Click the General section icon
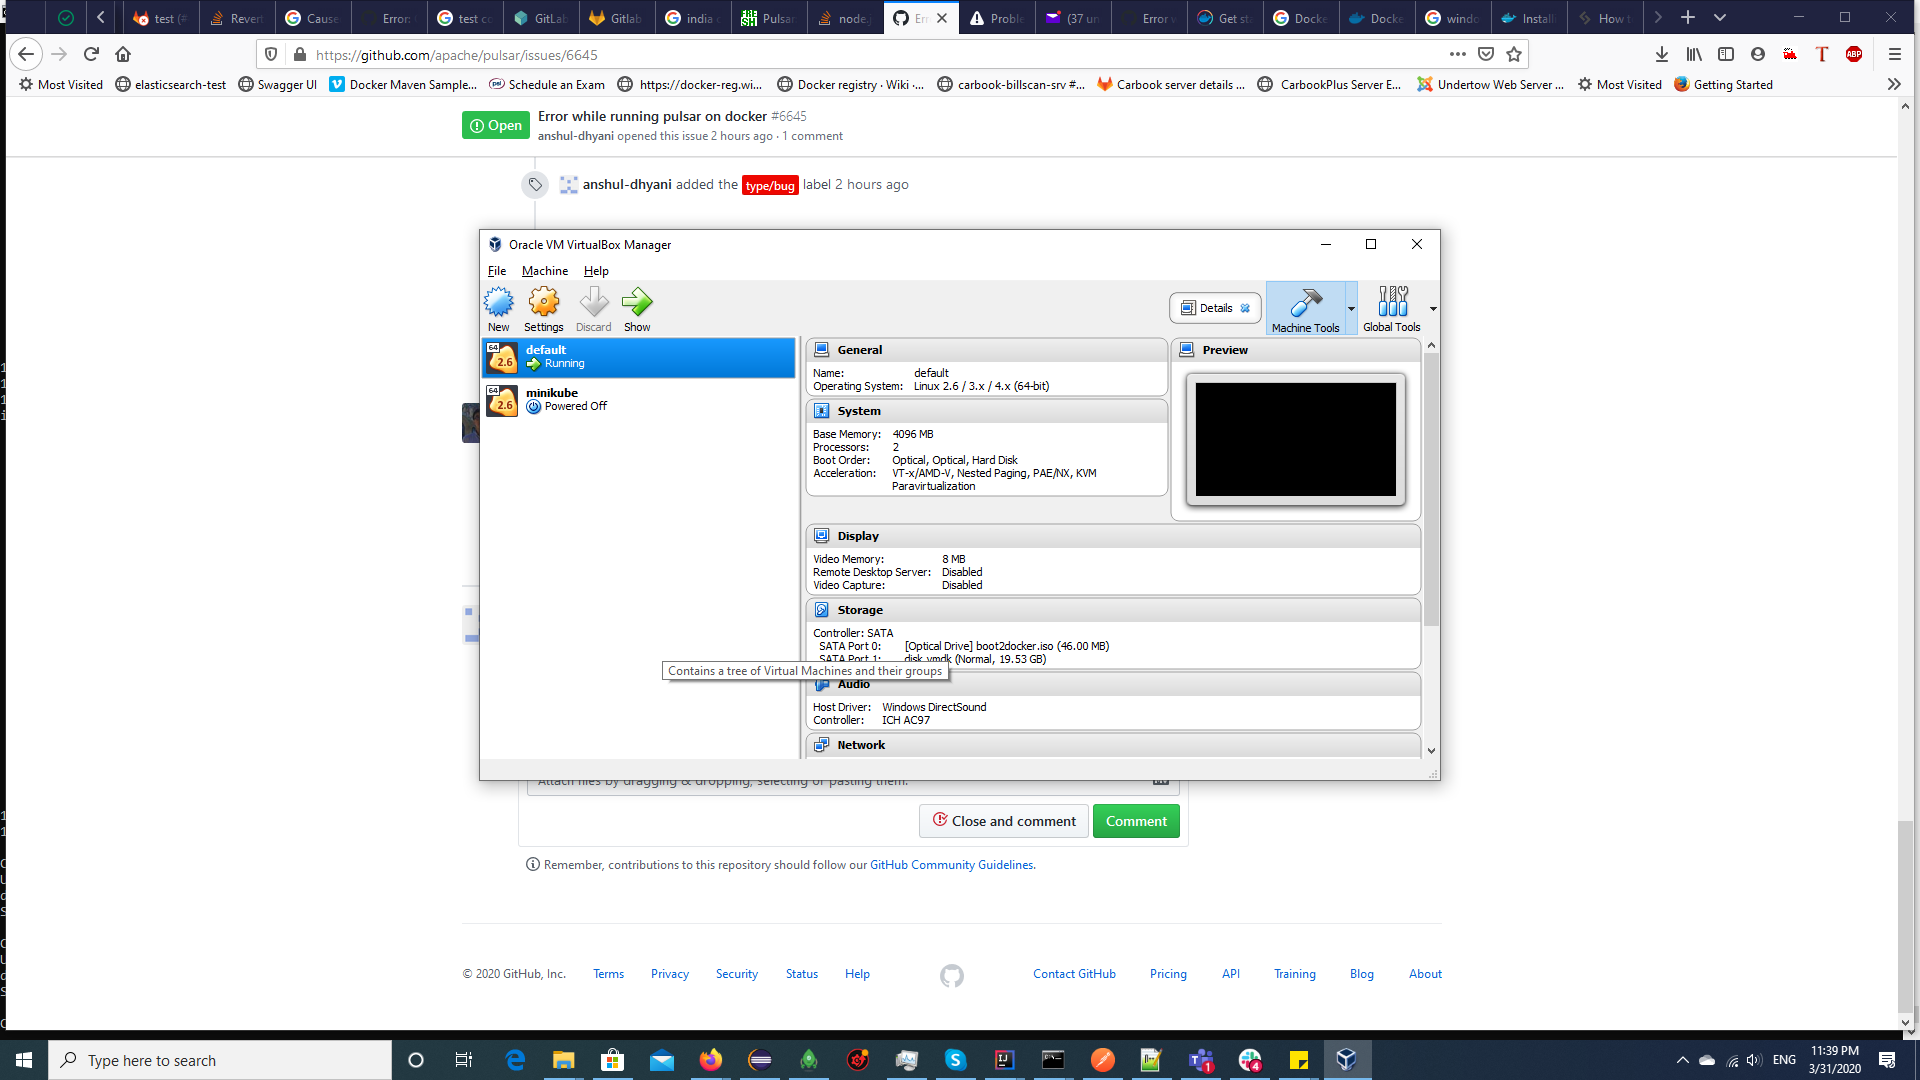The image size is (1920, 1080). click(x=822, y=350)
